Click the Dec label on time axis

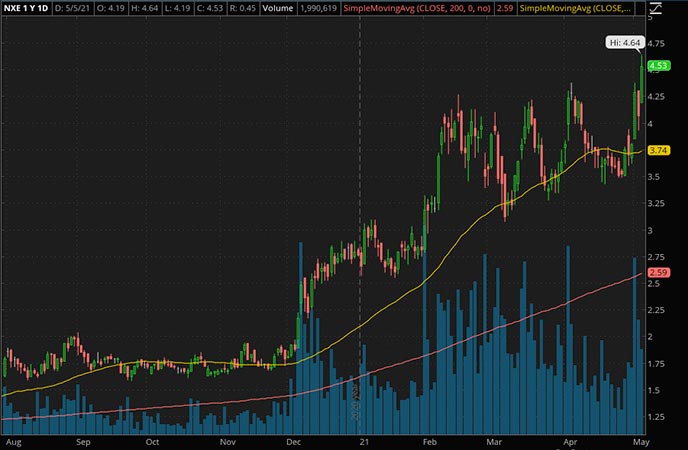point(297,441)
